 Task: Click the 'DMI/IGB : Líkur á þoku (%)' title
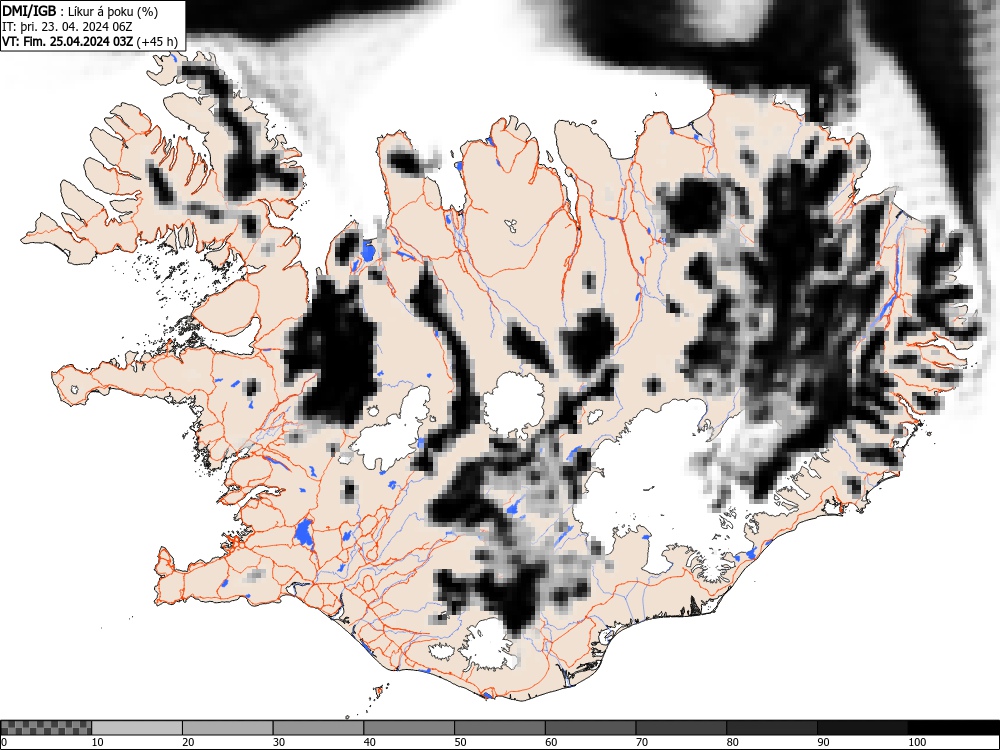click(80, 11)
